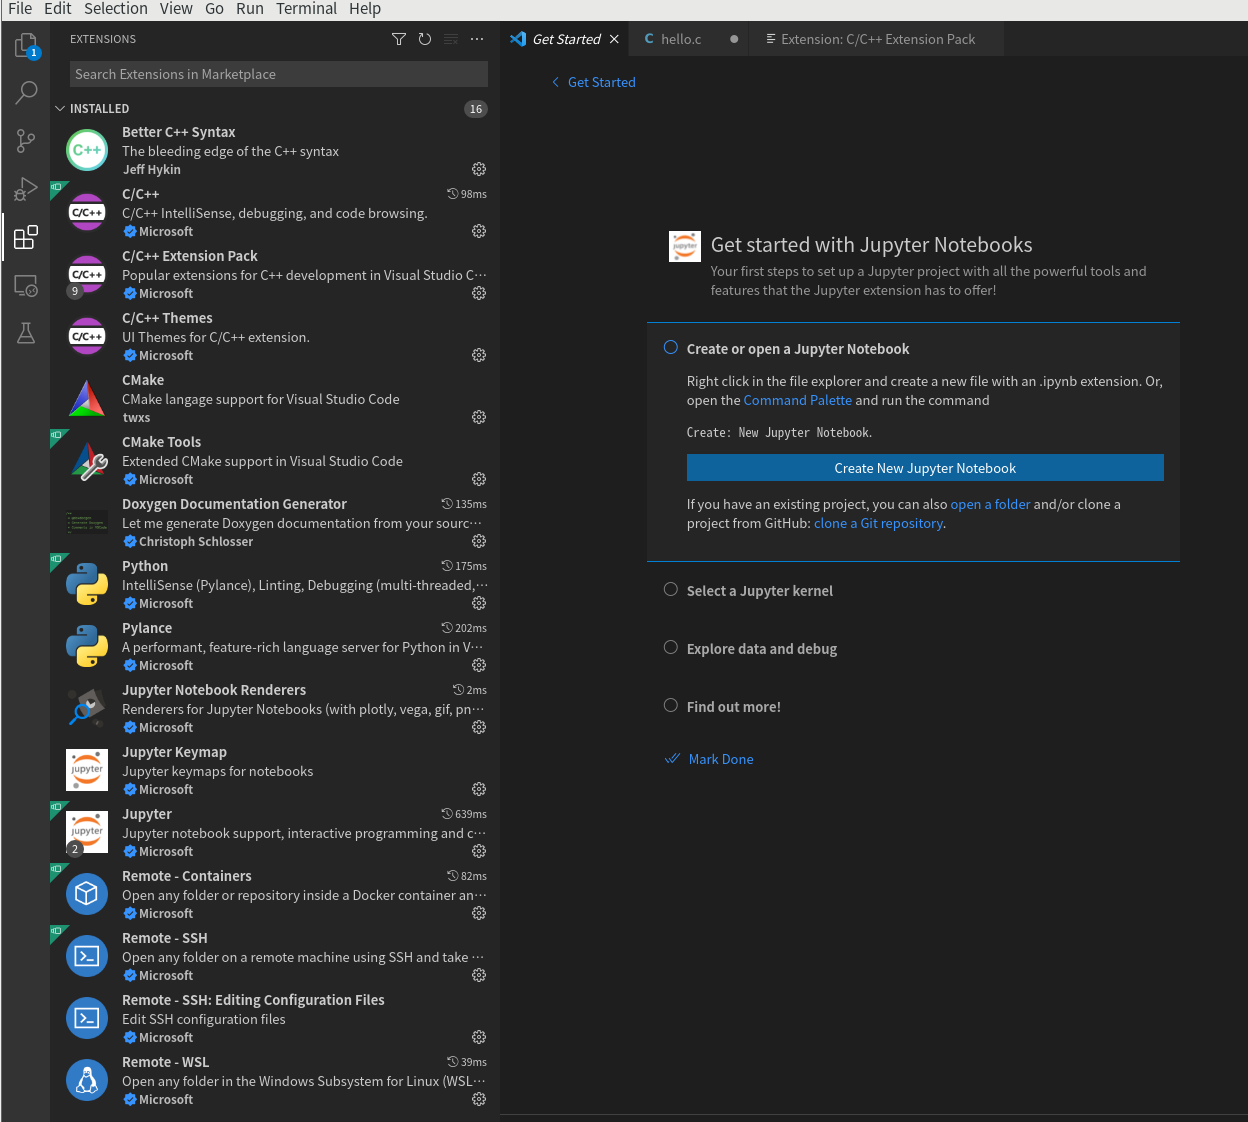Expand 'Explore data and debug' step

tap(762, 649)
